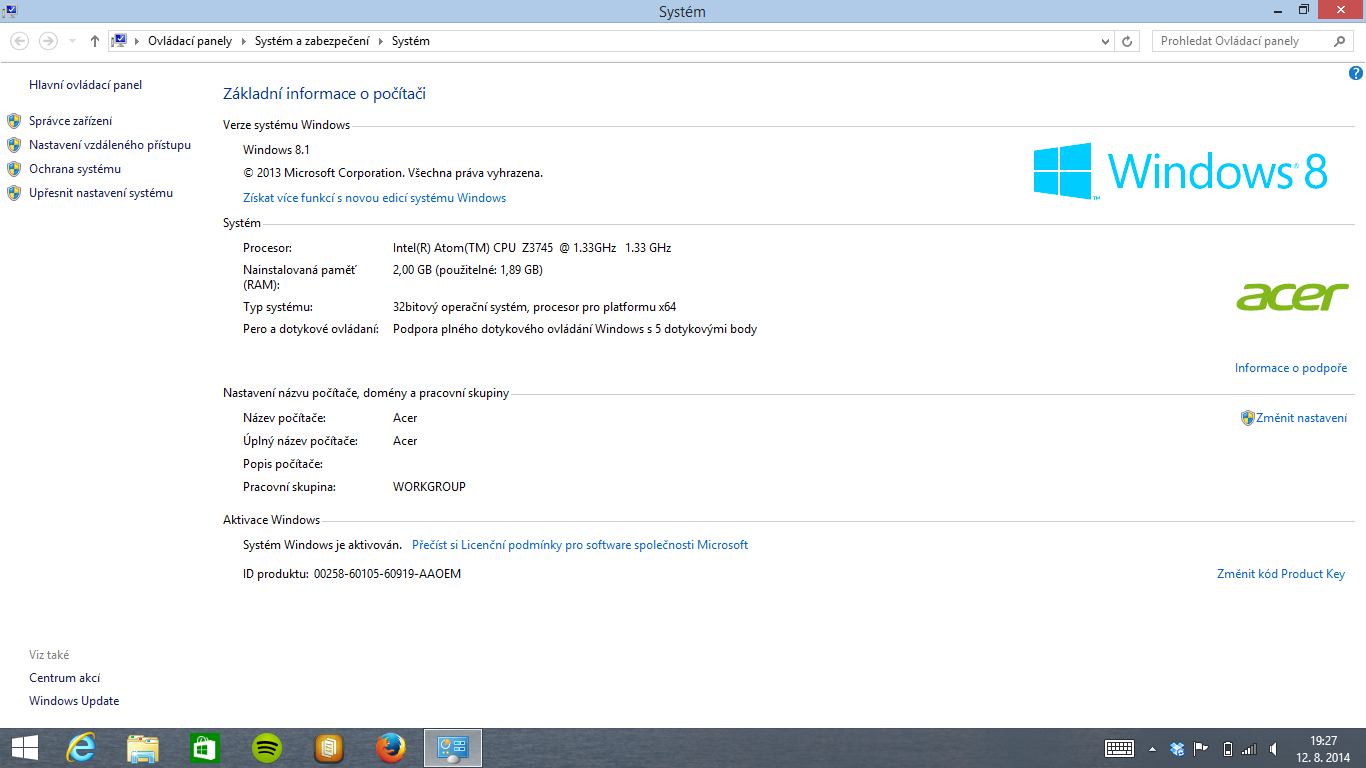Open Nastavení vzdáleného přístupu
The image size is (1366, 768).
110,145
